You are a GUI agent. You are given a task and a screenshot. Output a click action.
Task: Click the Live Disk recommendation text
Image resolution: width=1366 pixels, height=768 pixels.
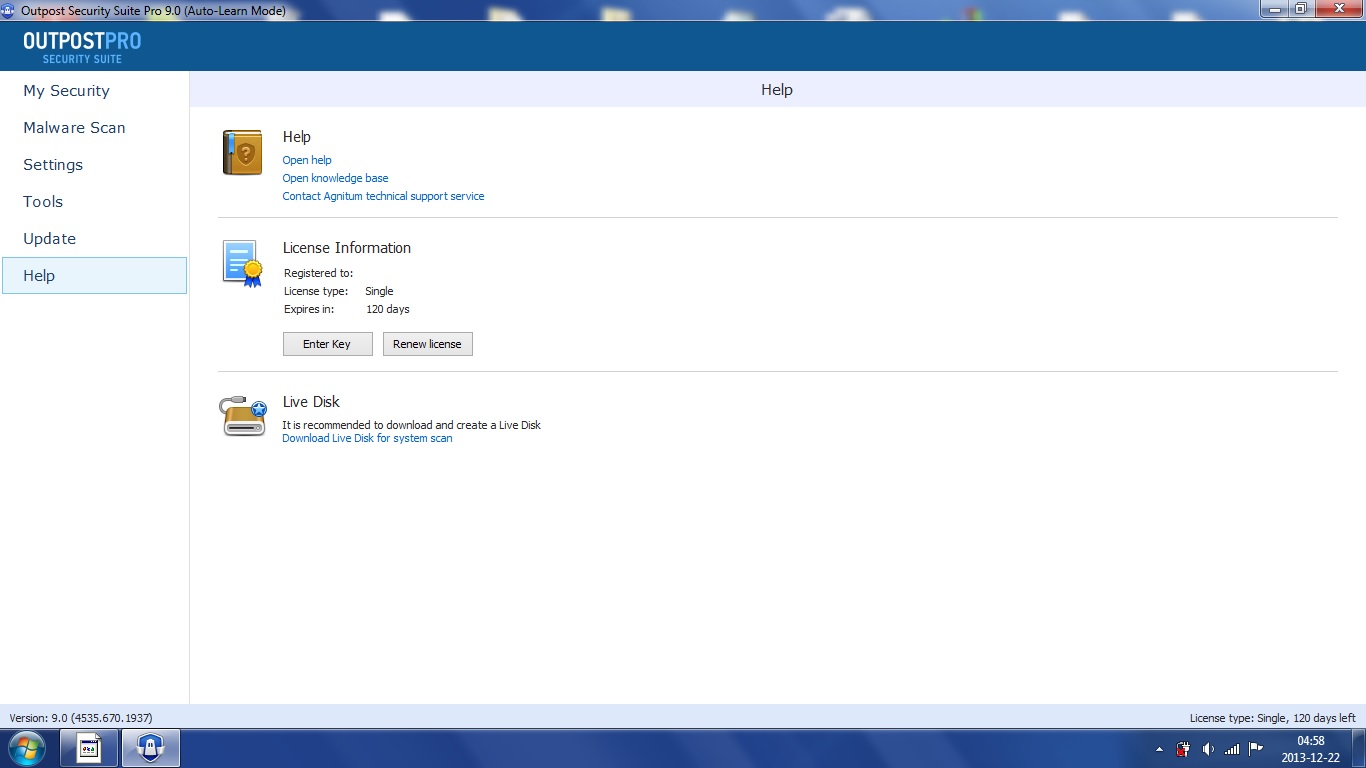pyautogui.click(x=411, y=425)
